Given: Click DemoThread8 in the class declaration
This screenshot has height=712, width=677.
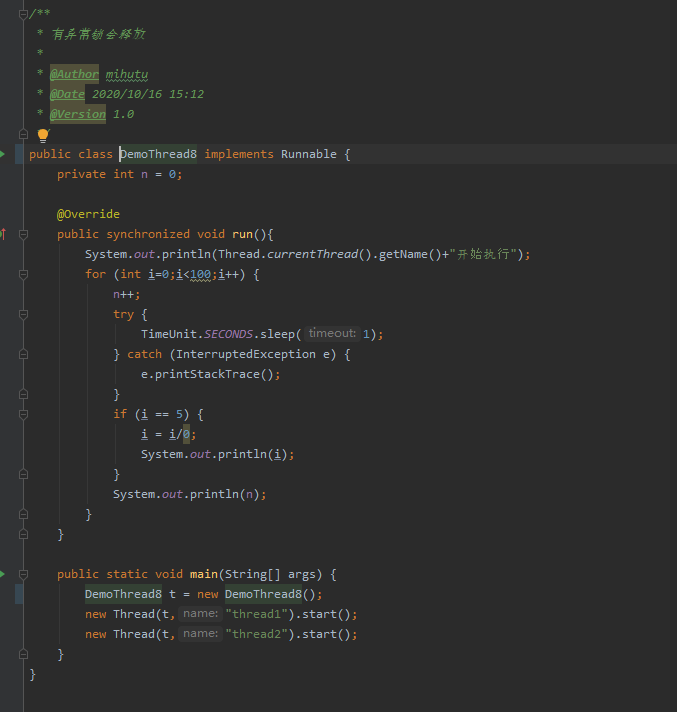Looking at the screenshot, I should (x=158, y=154).
